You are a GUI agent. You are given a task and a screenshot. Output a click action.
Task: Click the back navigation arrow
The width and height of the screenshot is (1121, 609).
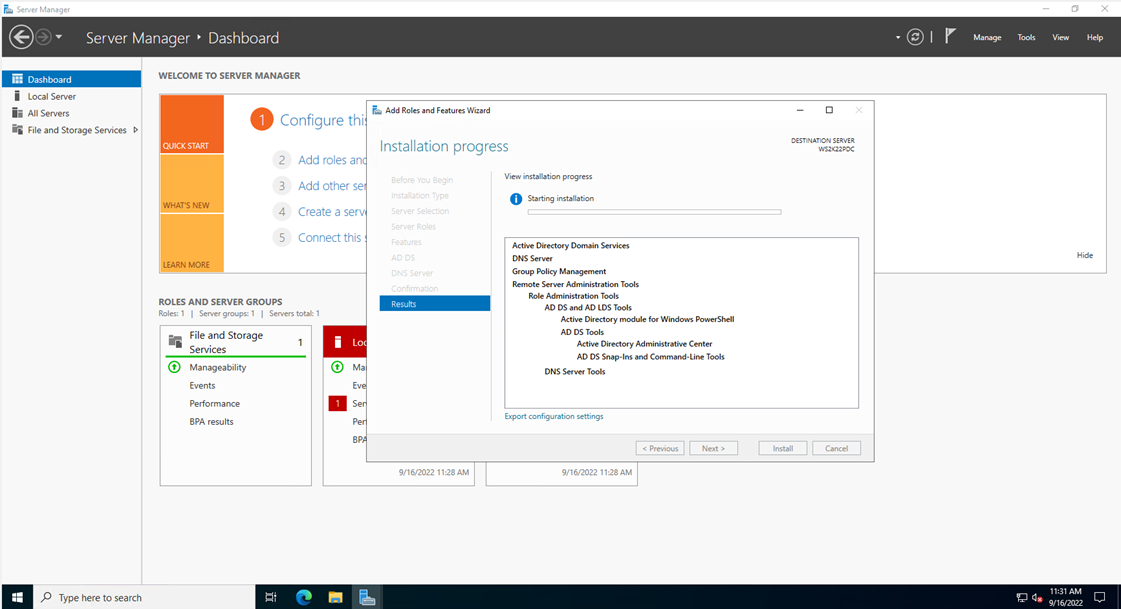point(20,36)
